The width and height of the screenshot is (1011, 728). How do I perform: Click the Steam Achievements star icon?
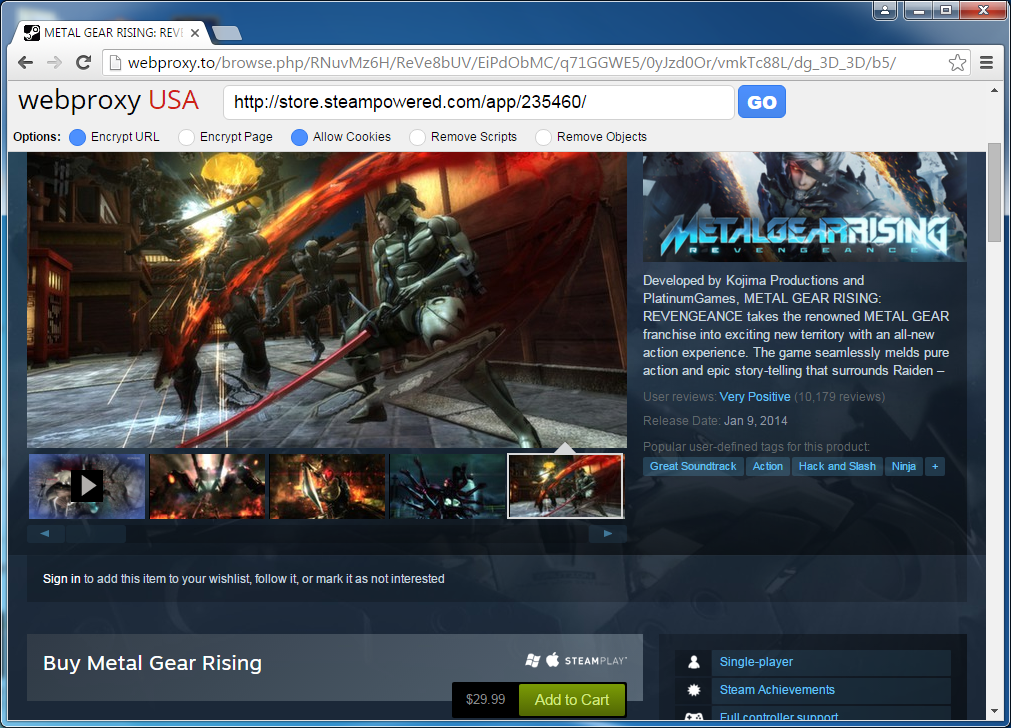(x=694, y=690)
